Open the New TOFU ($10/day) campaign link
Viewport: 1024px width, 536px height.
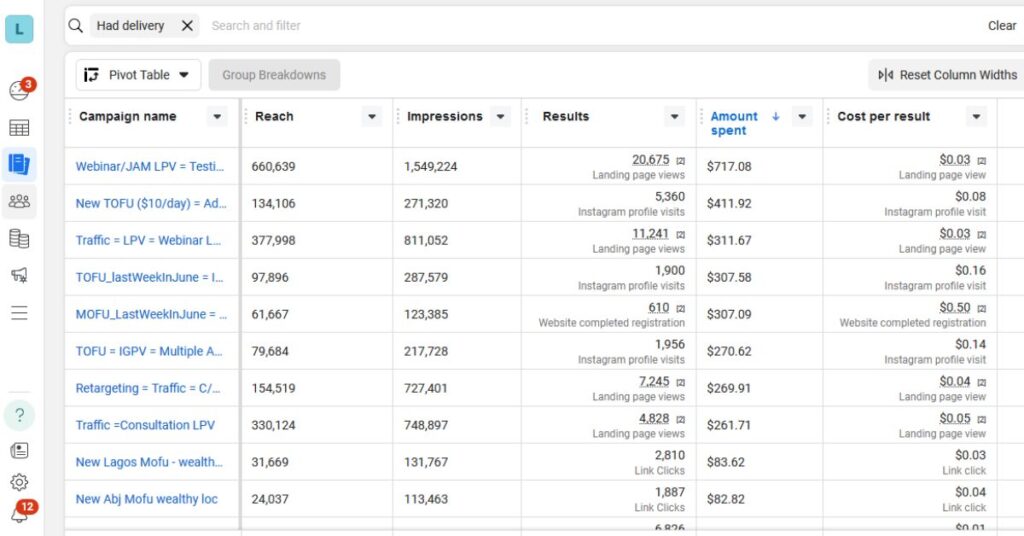(x=151, y=203)
